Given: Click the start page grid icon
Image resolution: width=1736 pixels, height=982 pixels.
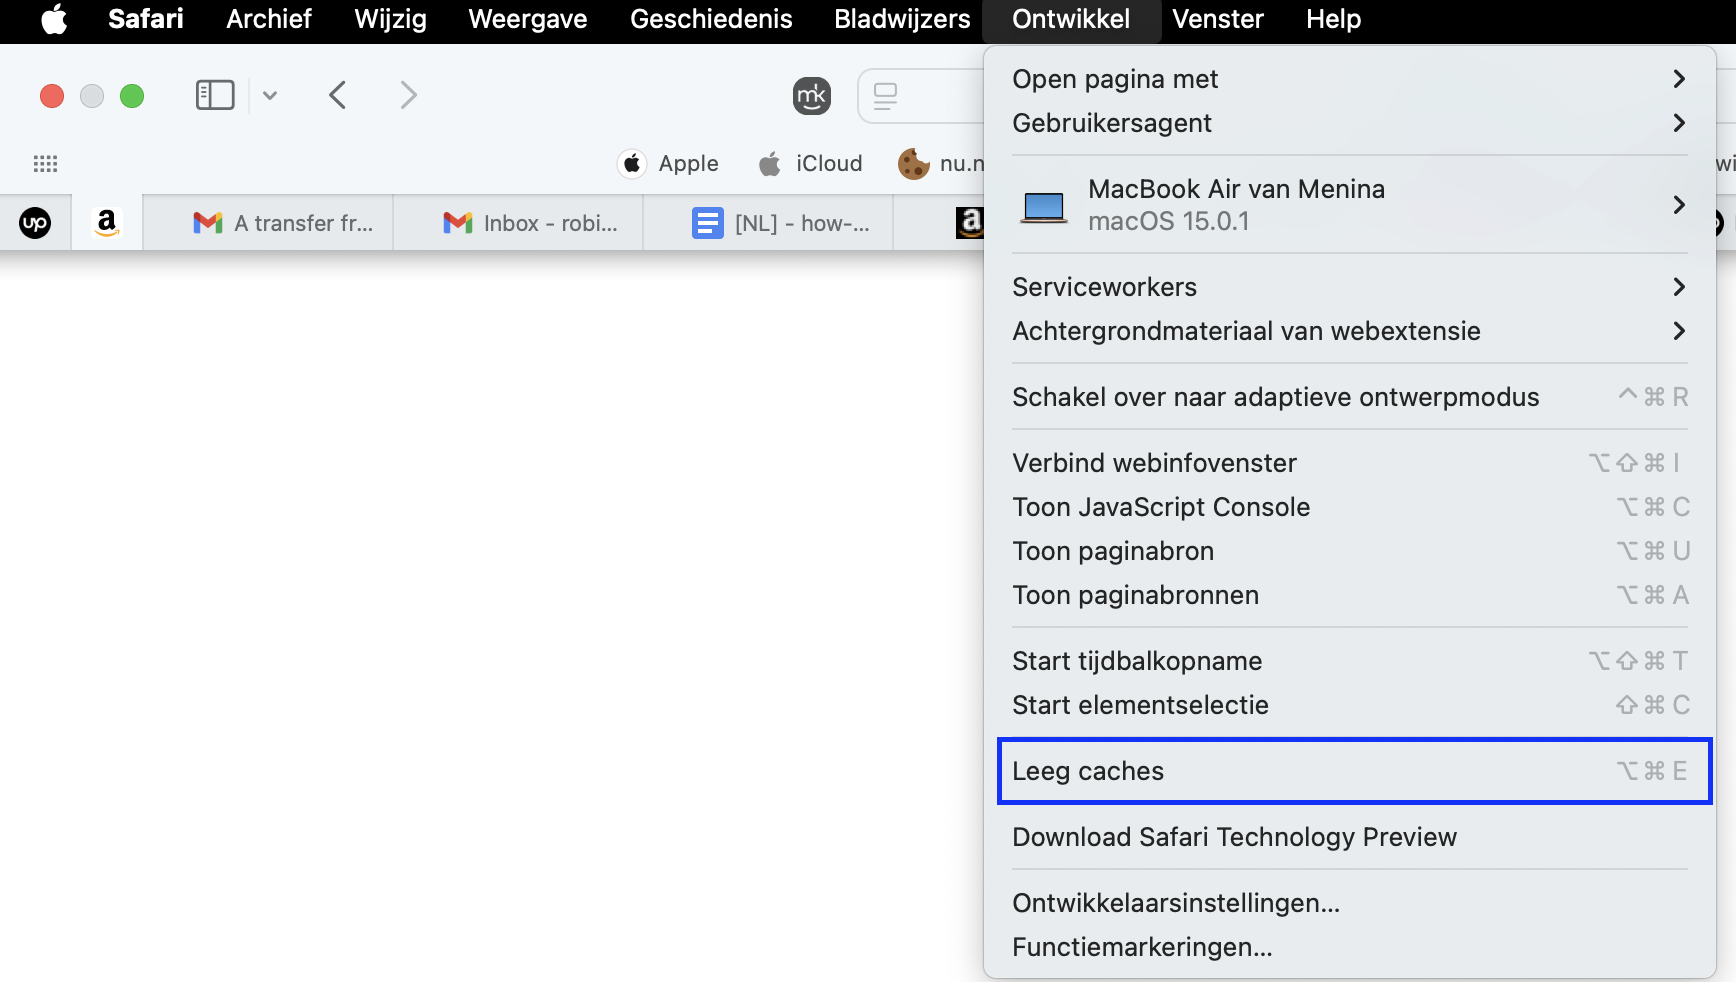Looking at the screenshot, I should (x=45, y=163).
